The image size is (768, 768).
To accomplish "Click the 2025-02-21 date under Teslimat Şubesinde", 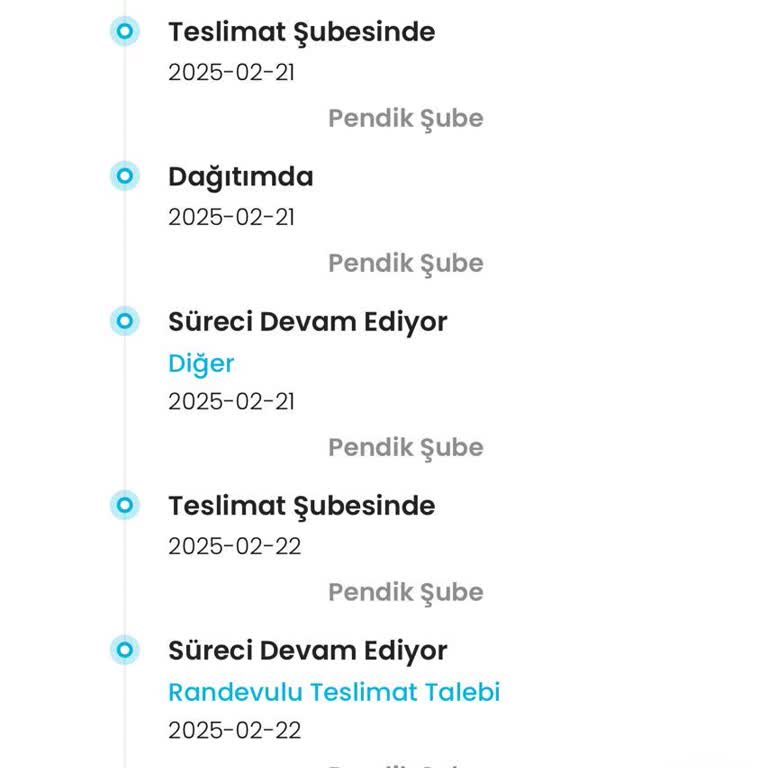I will click(x=231, y=72).
